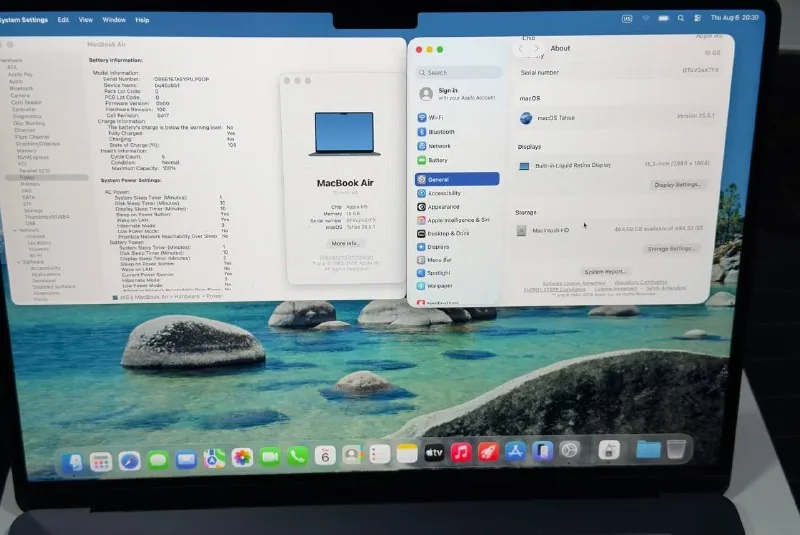Click the Macintosh HD storage row

pos(611,230)
